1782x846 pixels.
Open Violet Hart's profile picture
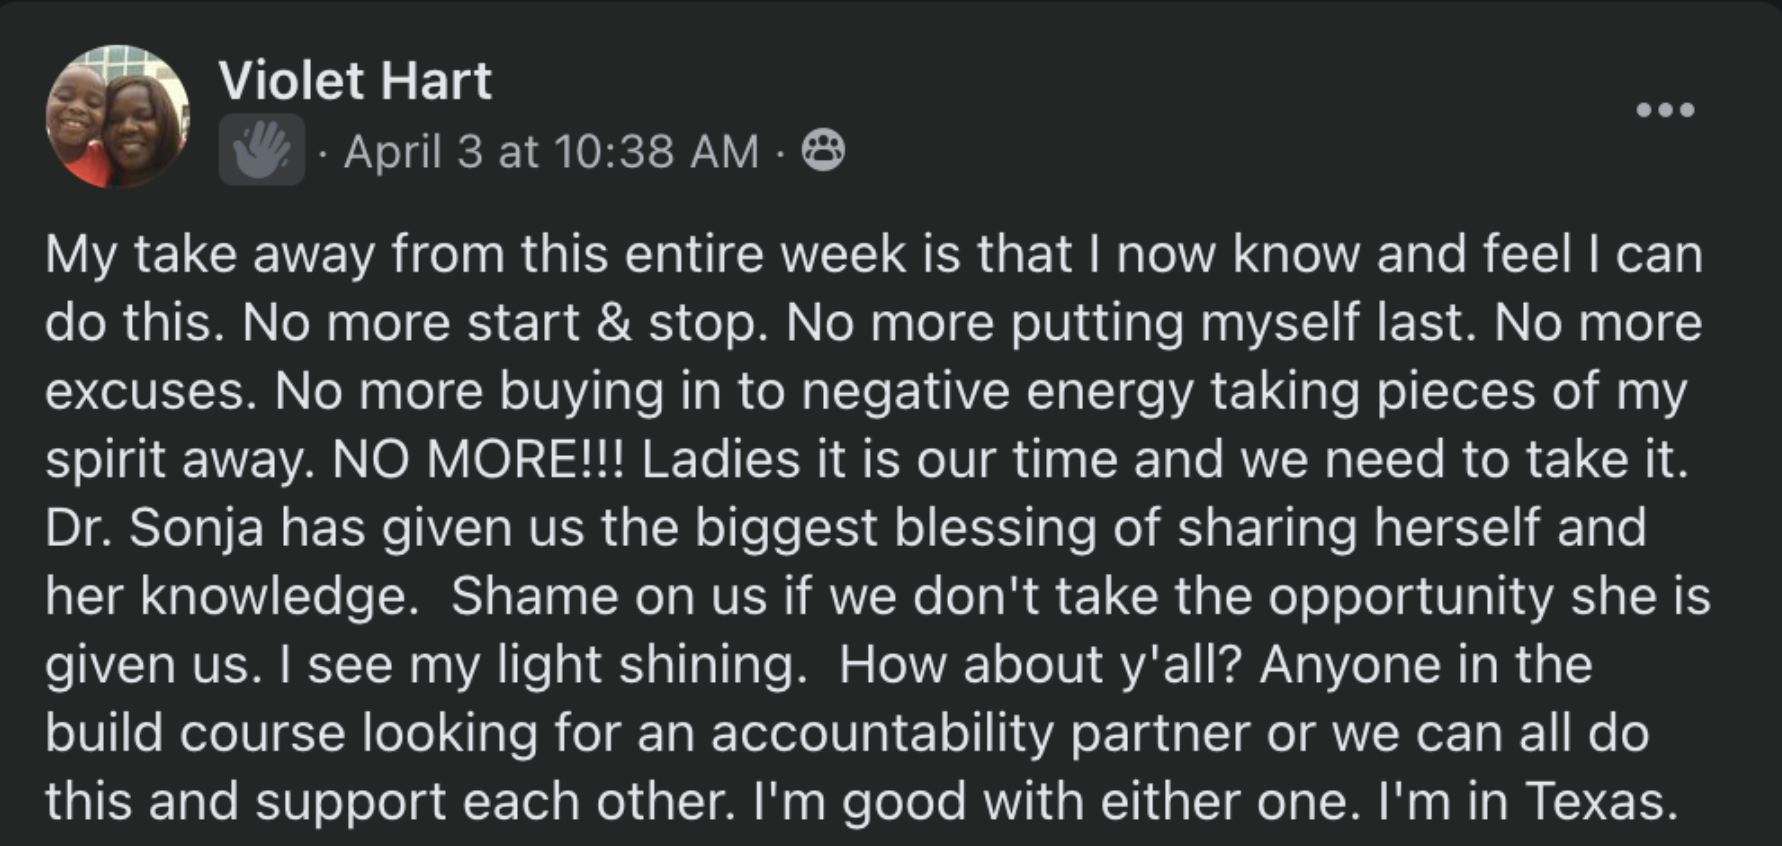point(117,116)
